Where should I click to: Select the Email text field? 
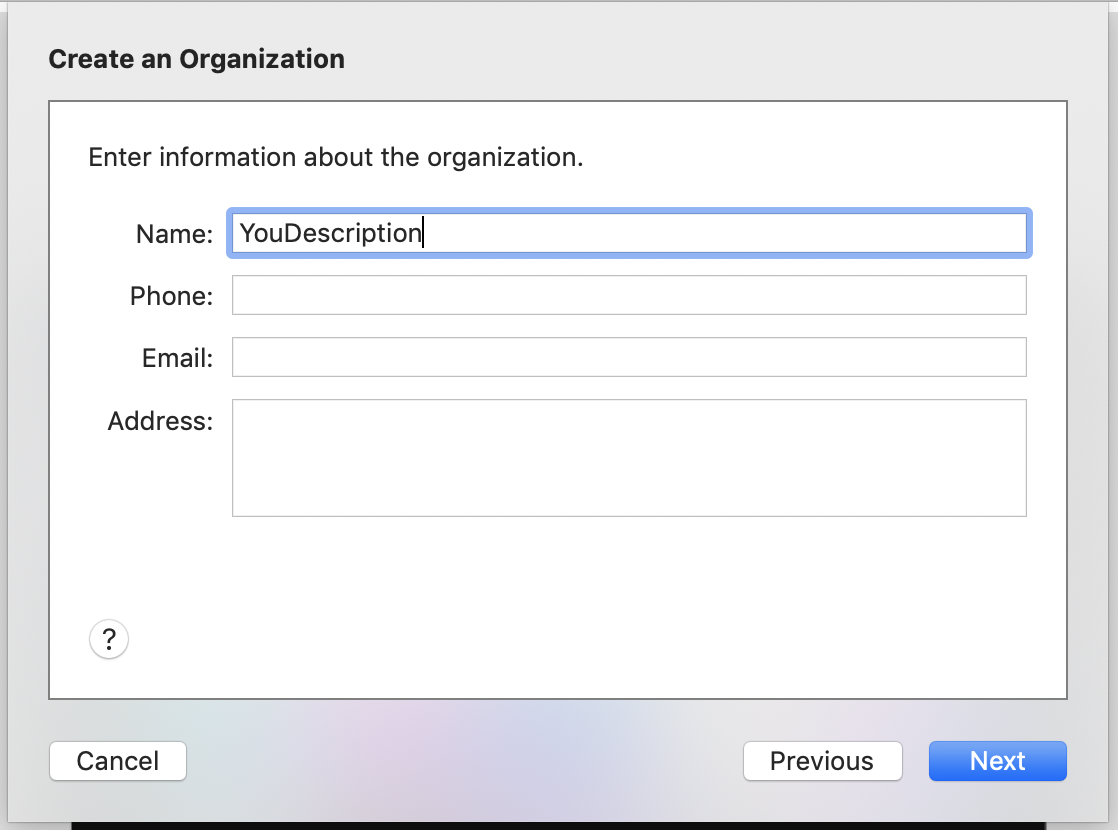pyautogui.click(x=629, y=357)
